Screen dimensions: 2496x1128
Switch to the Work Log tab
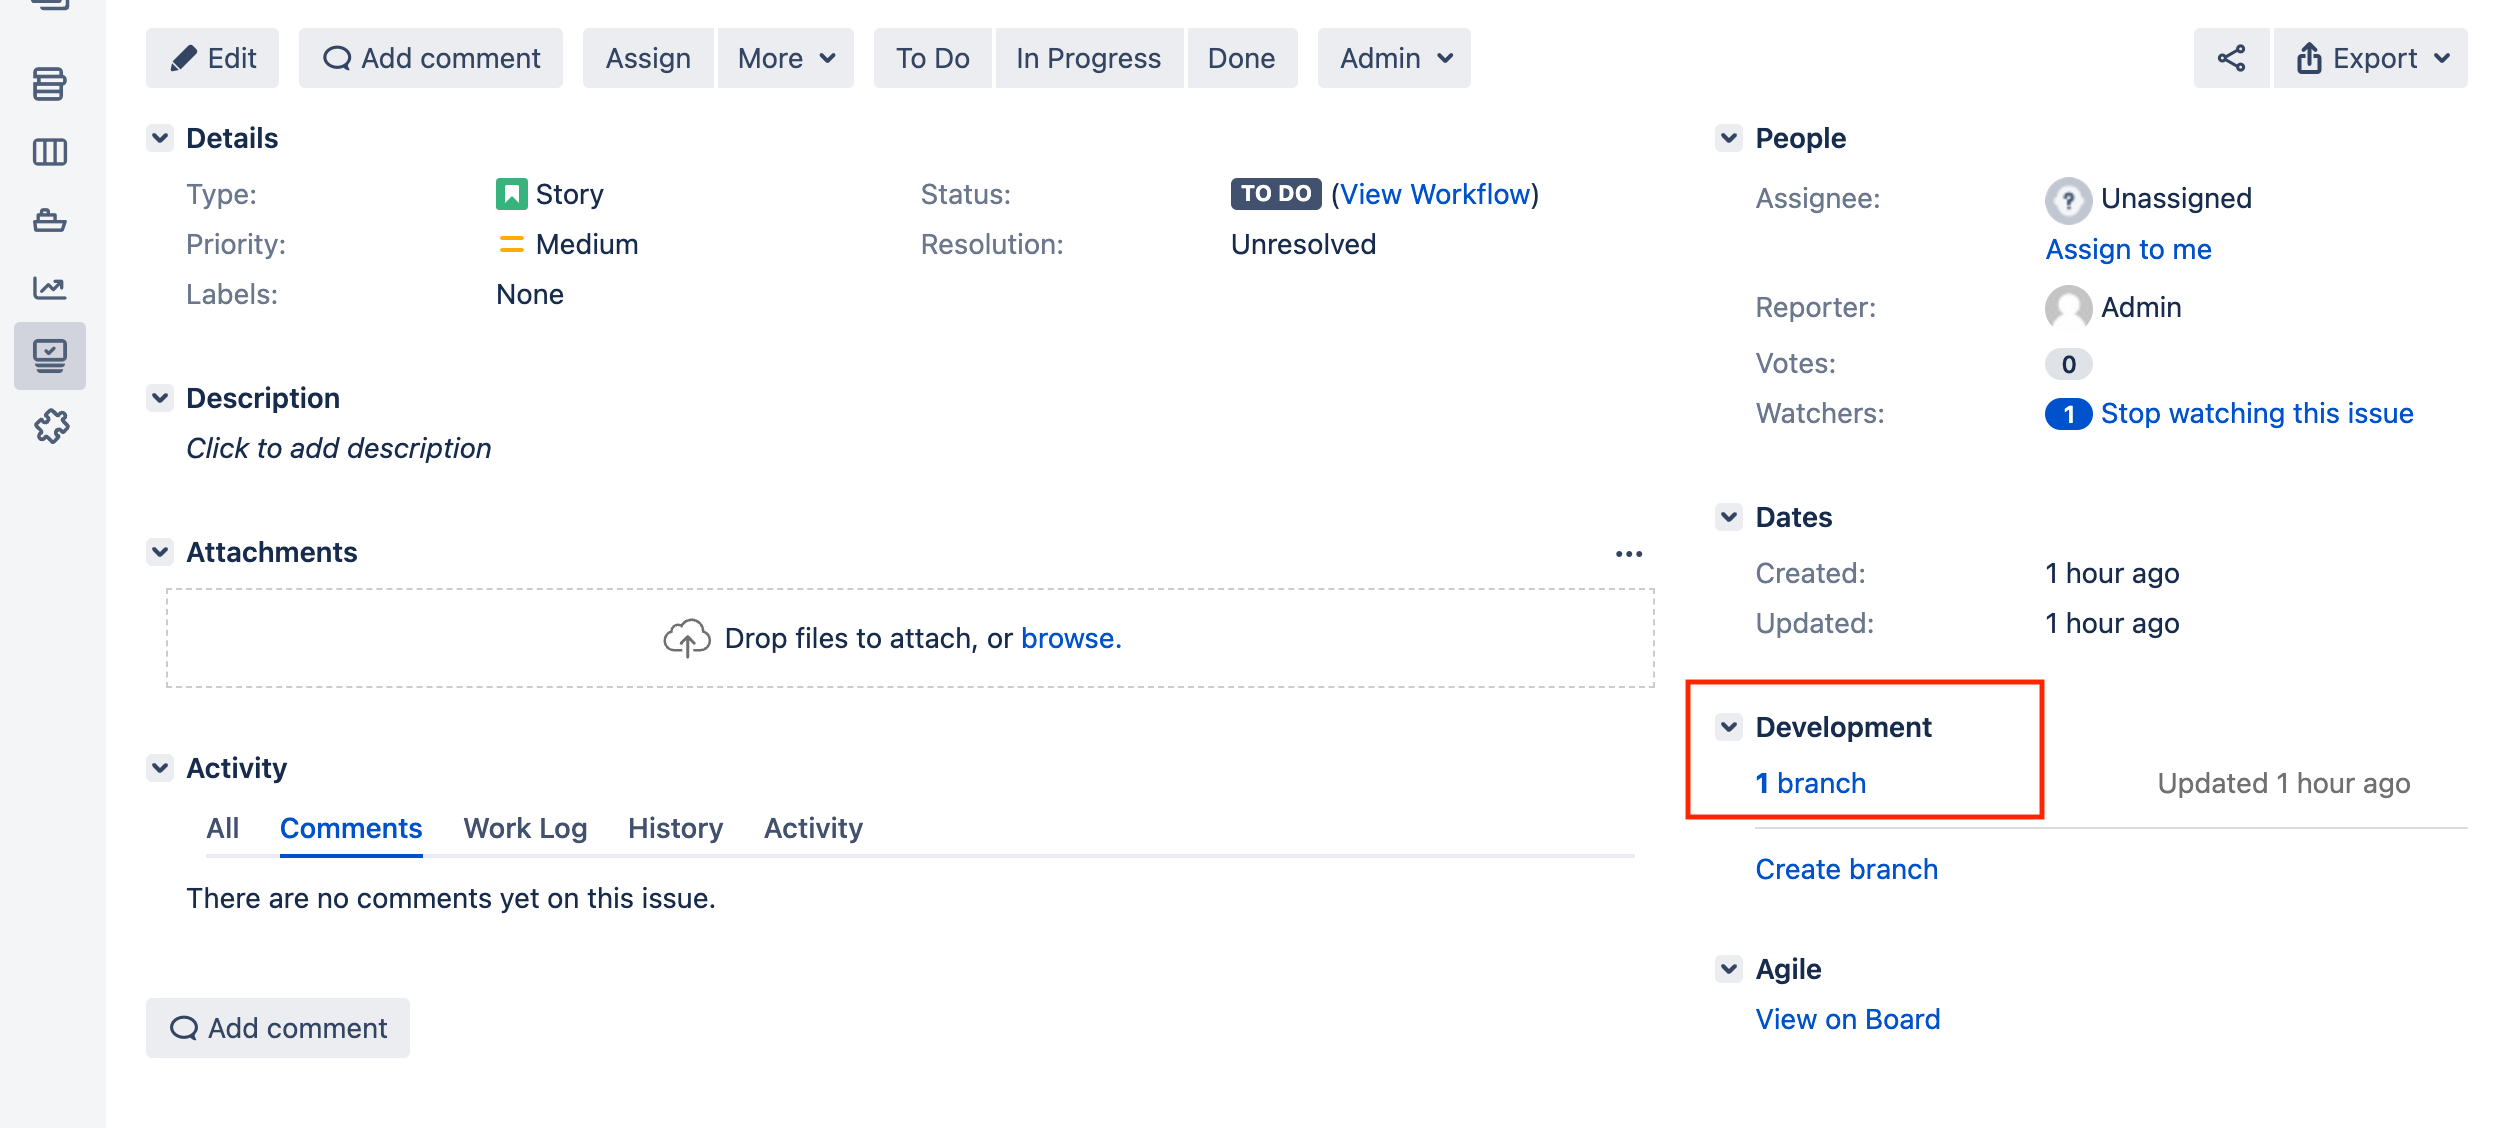[x=525, y=828]
